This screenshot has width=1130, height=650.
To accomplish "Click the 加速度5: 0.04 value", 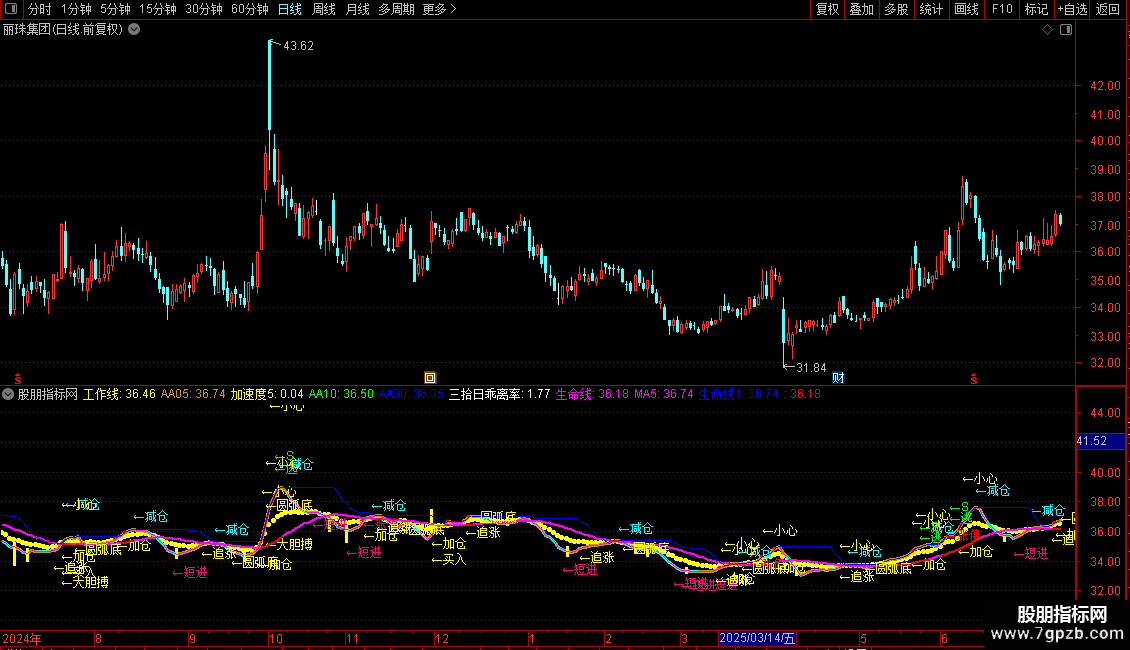I will point(267,394).
